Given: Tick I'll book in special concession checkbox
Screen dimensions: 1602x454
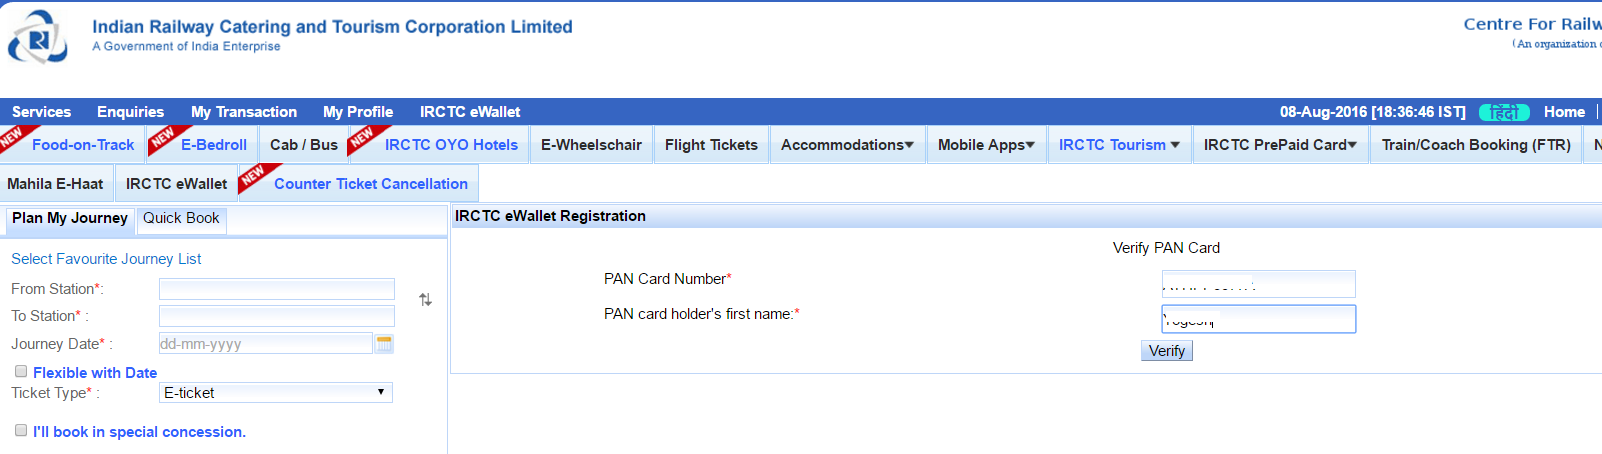Looking at the screenshot, I should [x=21, y=430].
